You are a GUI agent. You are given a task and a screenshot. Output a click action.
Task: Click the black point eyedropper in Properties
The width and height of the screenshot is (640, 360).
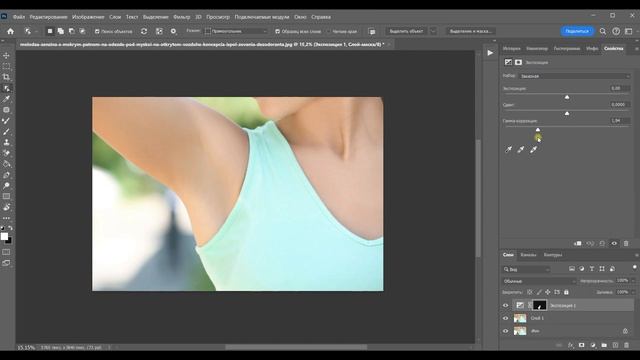pos(508,150)
